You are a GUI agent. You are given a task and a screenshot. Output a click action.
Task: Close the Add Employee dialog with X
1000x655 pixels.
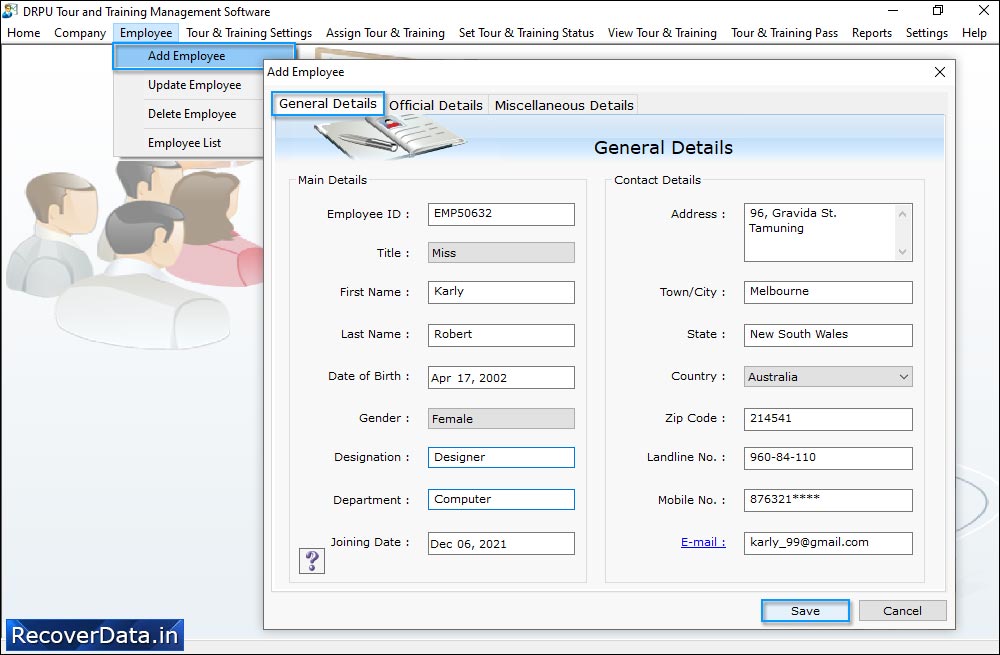[939, 72]
